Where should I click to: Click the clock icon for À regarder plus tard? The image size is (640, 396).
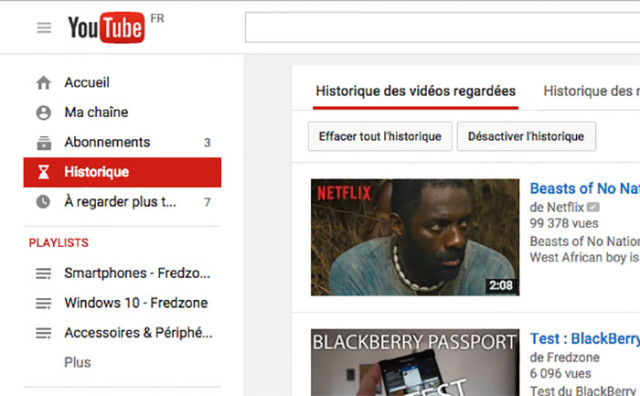point(43,202)
